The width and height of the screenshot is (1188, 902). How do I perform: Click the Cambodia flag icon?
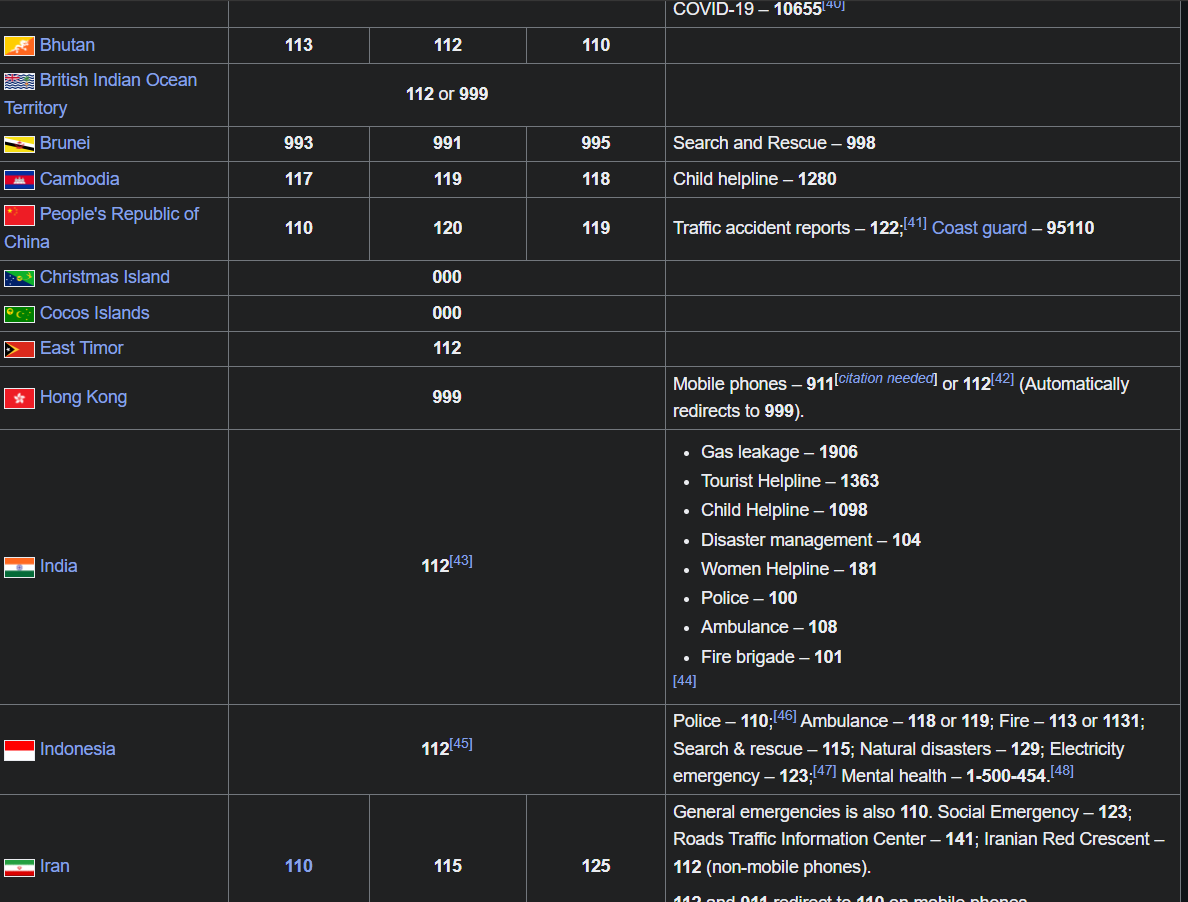pos(19,179)
